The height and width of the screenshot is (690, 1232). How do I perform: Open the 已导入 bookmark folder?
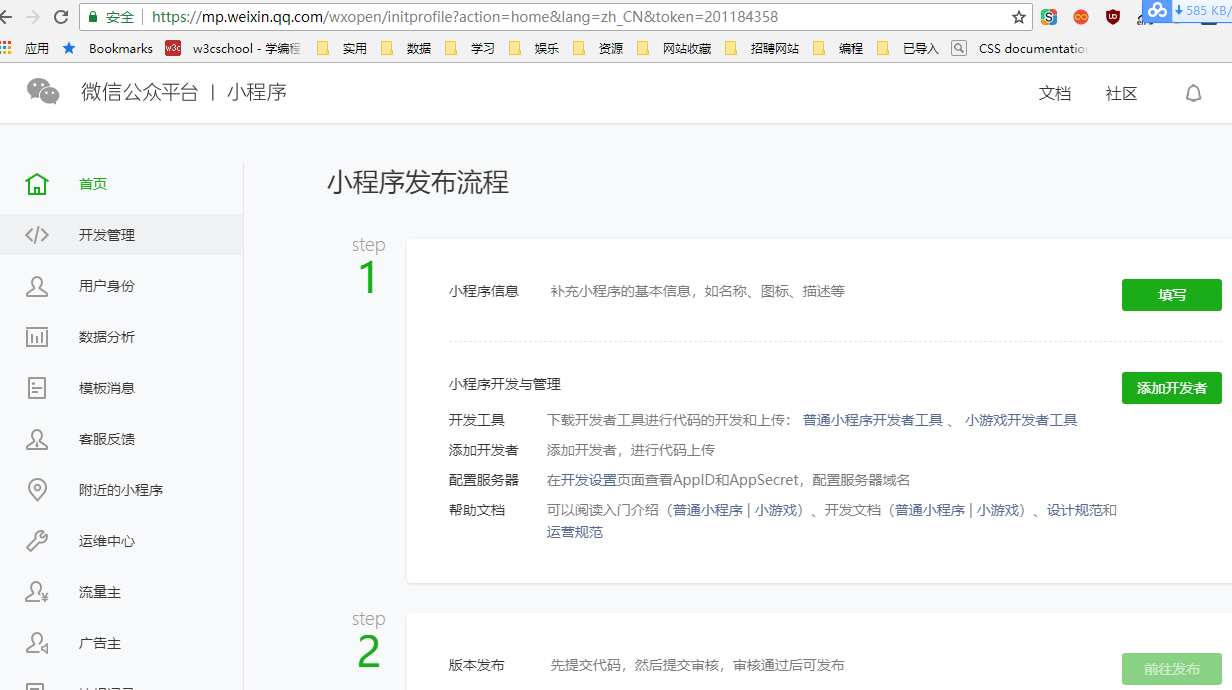(x=908, y=48)
